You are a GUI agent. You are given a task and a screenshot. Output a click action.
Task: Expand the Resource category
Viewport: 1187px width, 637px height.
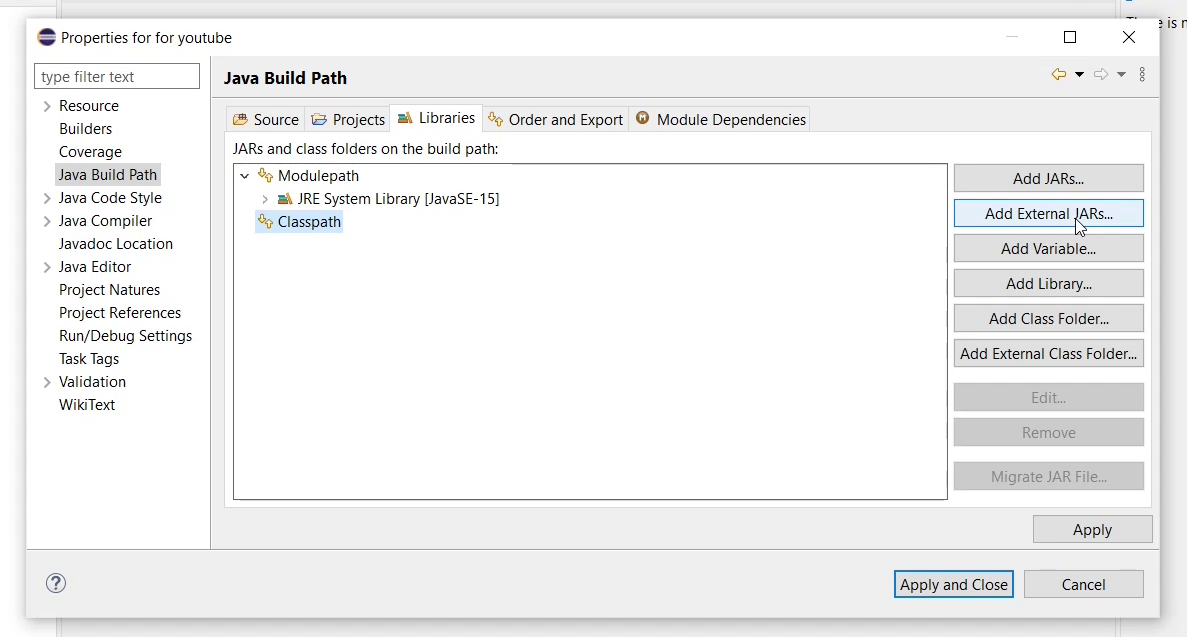47,106
